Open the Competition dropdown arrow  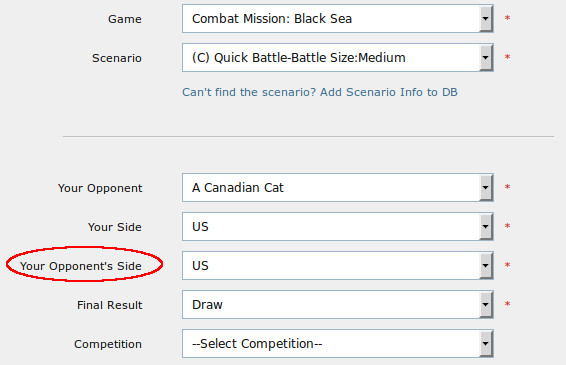486,344
